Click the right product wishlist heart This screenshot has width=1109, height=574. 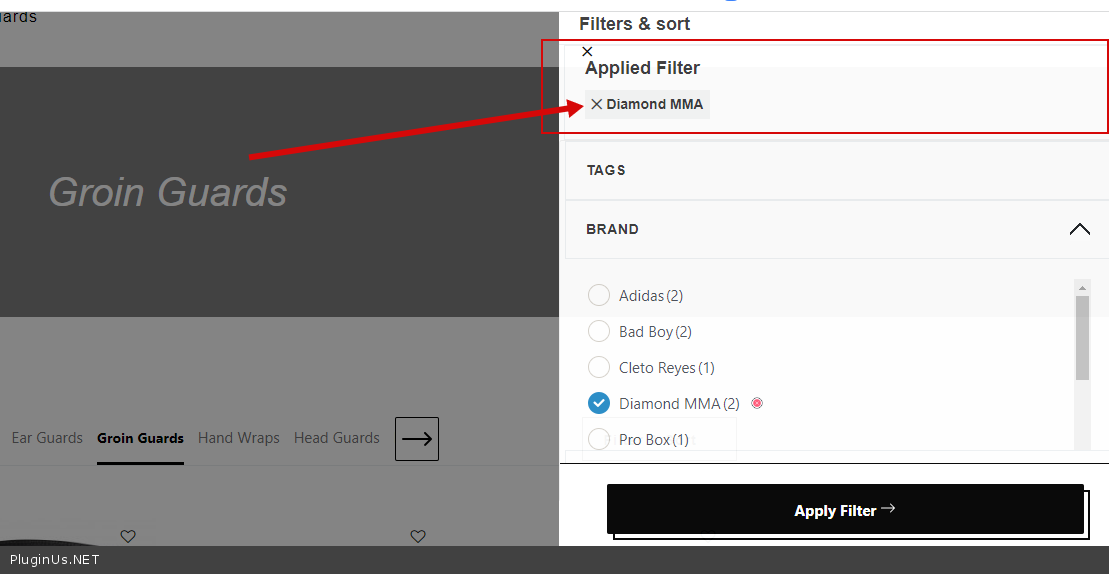[418, 536]
